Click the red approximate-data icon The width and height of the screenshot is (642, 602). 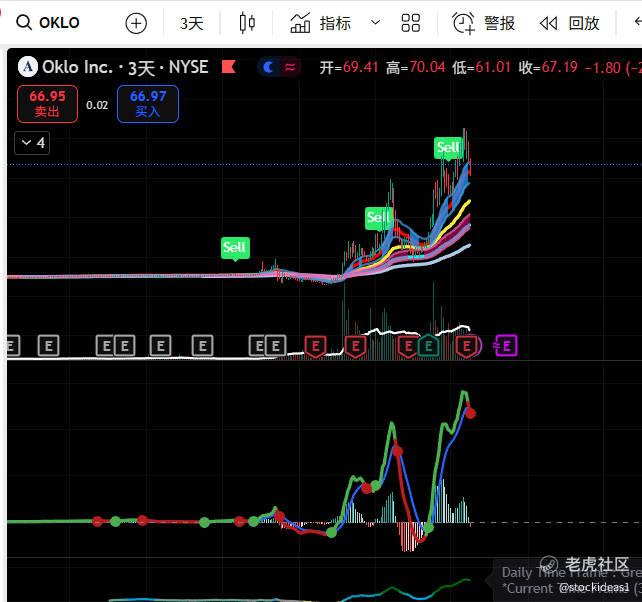(x=290, y=67)
